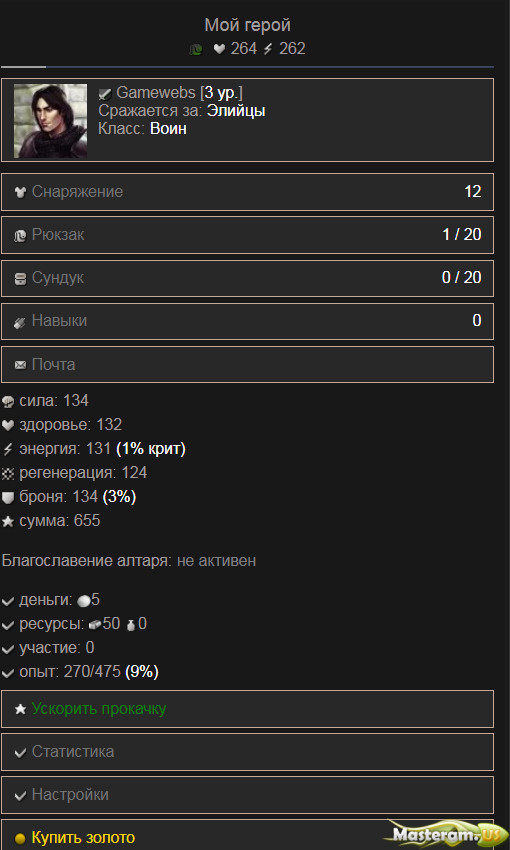Open the Снаряжение equipment section

[248, 192]
